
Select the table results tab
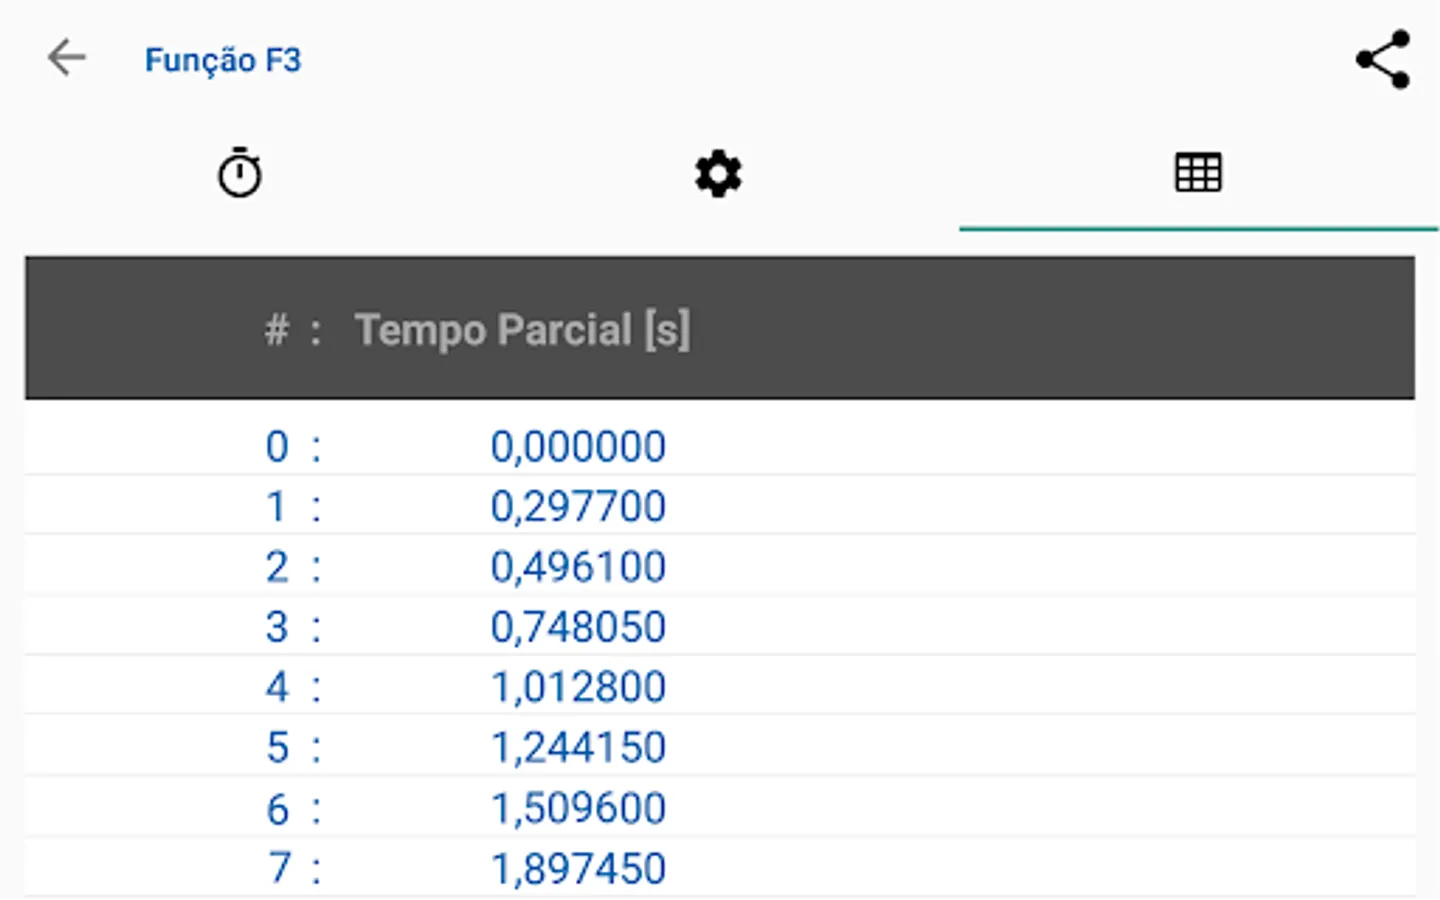1198,174
